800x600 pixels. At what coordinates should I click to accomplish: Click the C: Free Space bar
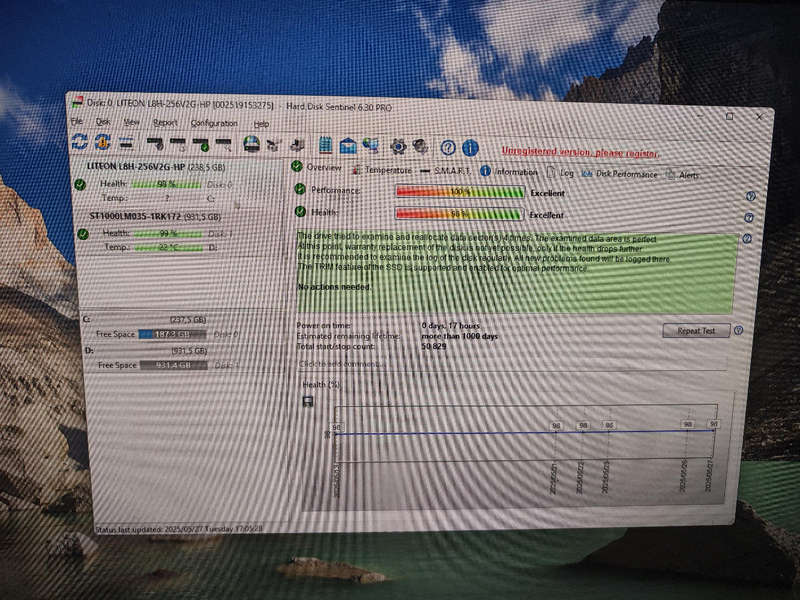172,335
